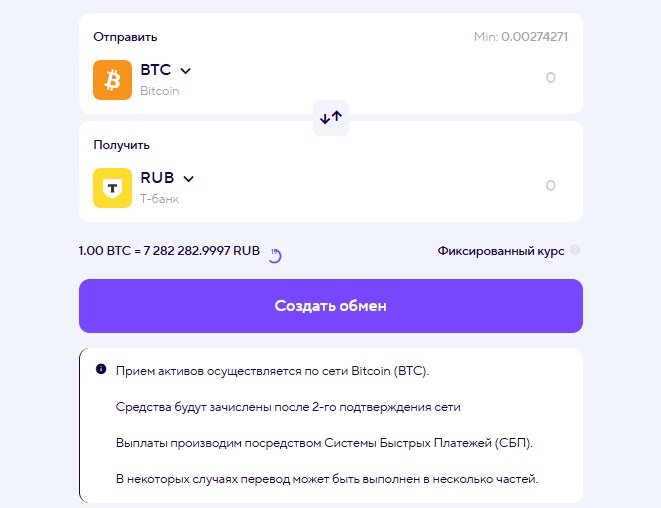Screen dimensions: 661x508
Task: Toggle the Фиксированный курс label
Action: 500,251
